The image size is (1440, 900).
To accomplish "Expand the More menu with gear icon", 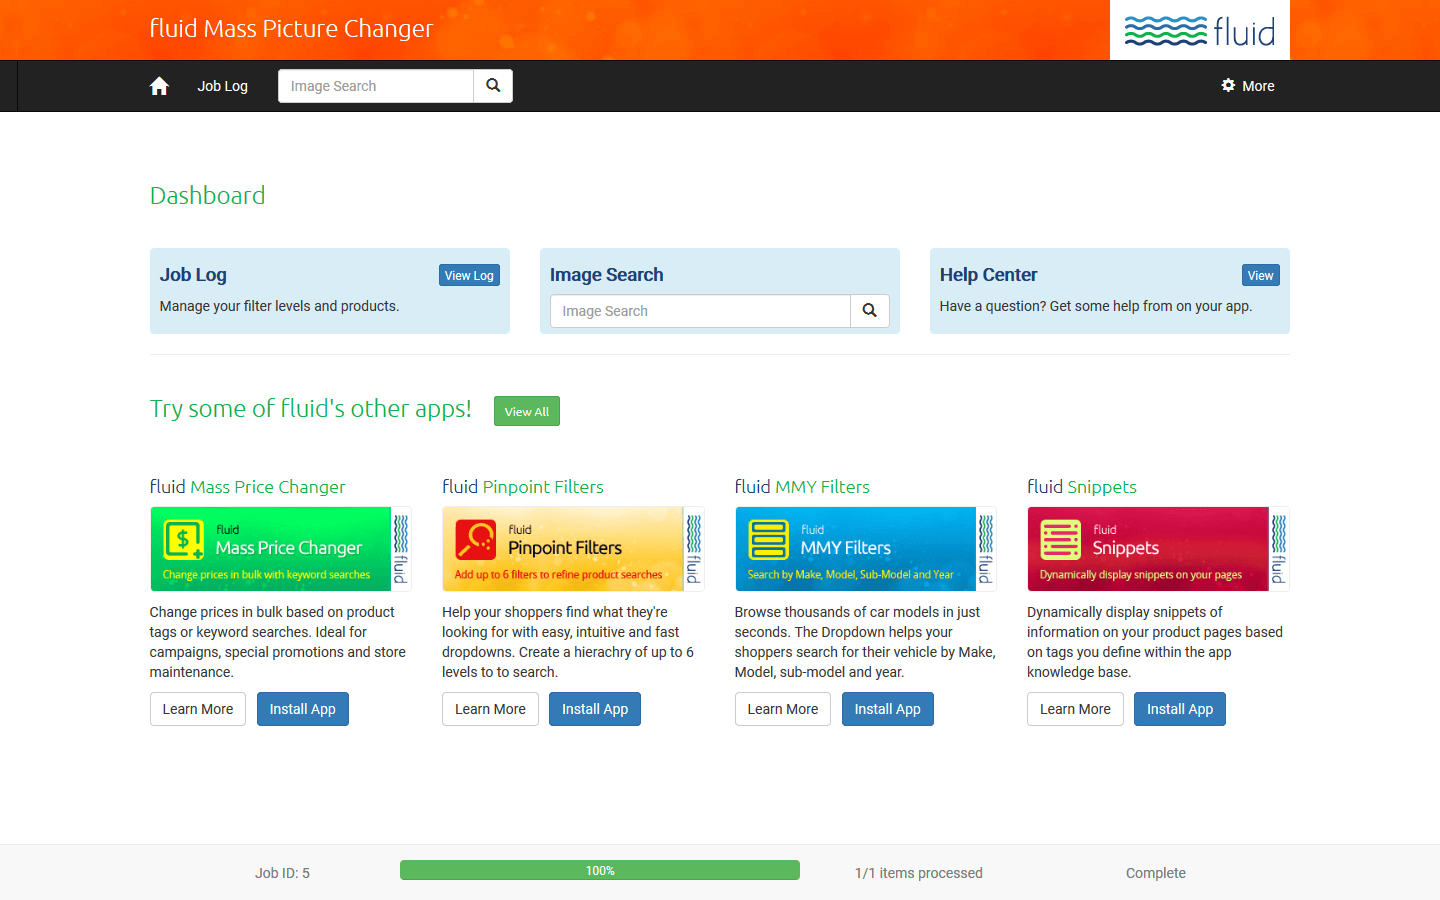I will click(1248, 86).
